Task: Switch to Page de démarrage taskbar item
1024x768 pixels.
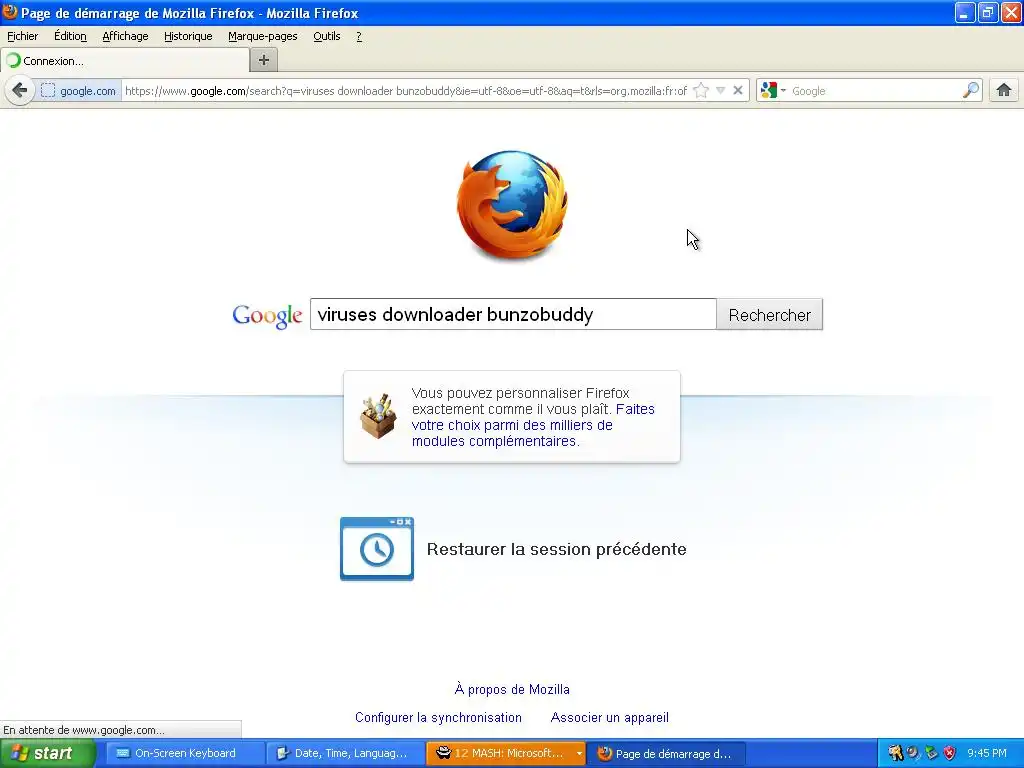Action: 666,753
